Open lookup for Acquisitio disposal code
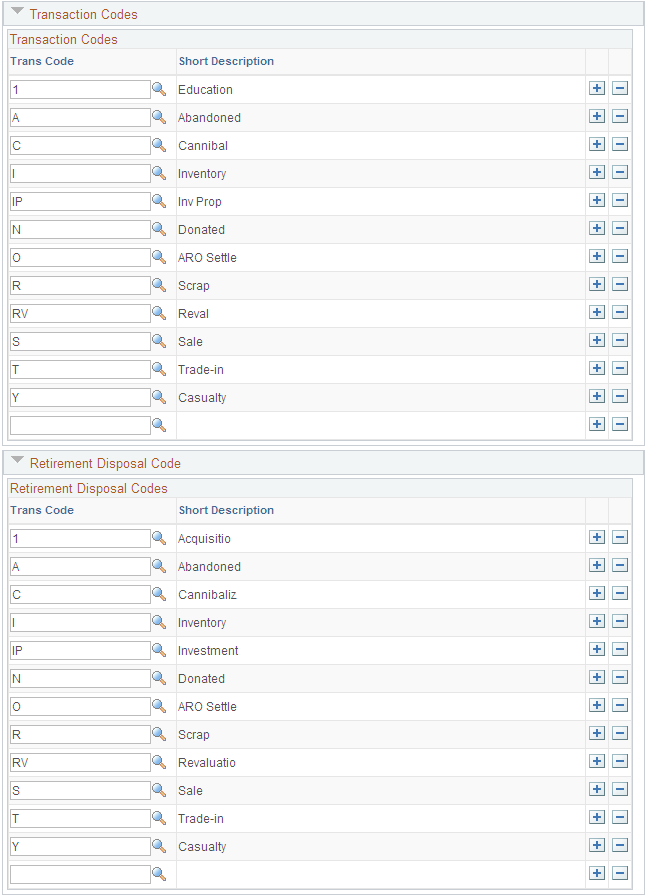The width and height of the screenshot is (646, 895). pos(159,538)
